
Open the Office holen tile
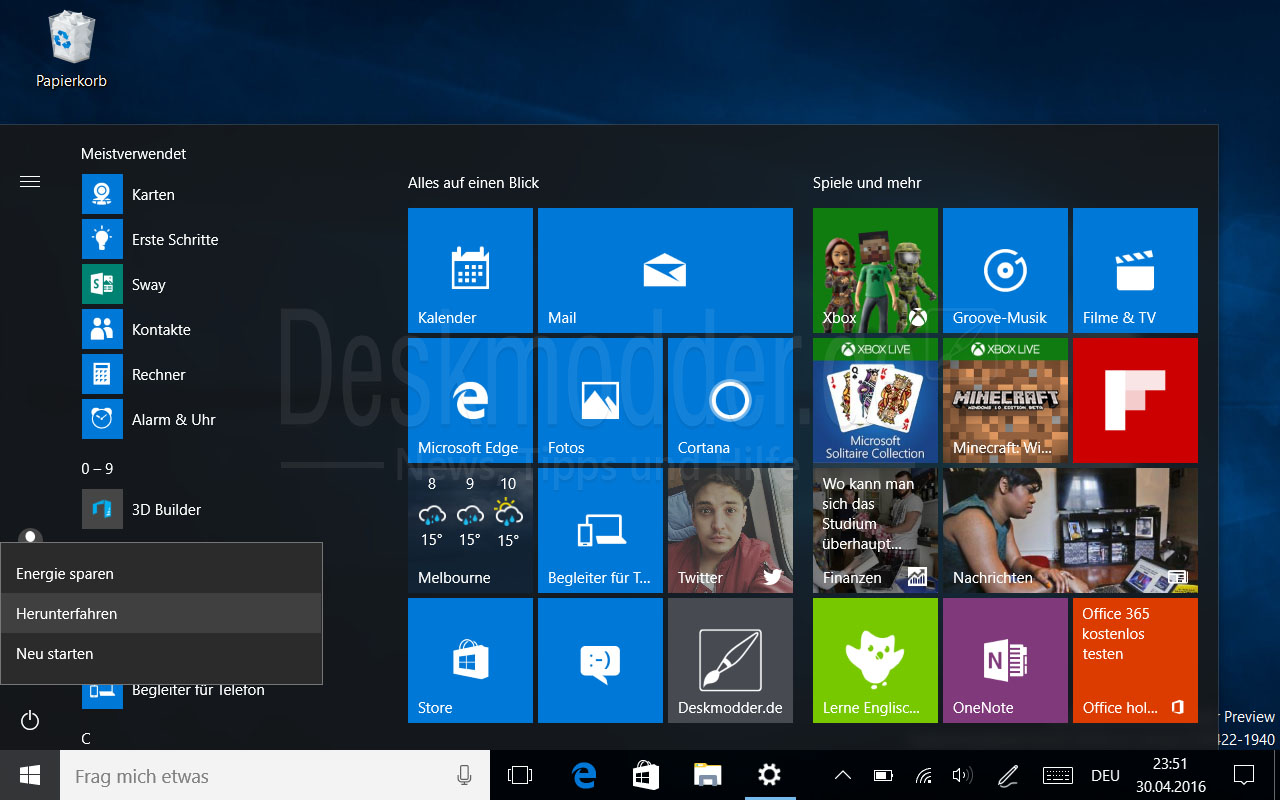[x=1135, y=660]
